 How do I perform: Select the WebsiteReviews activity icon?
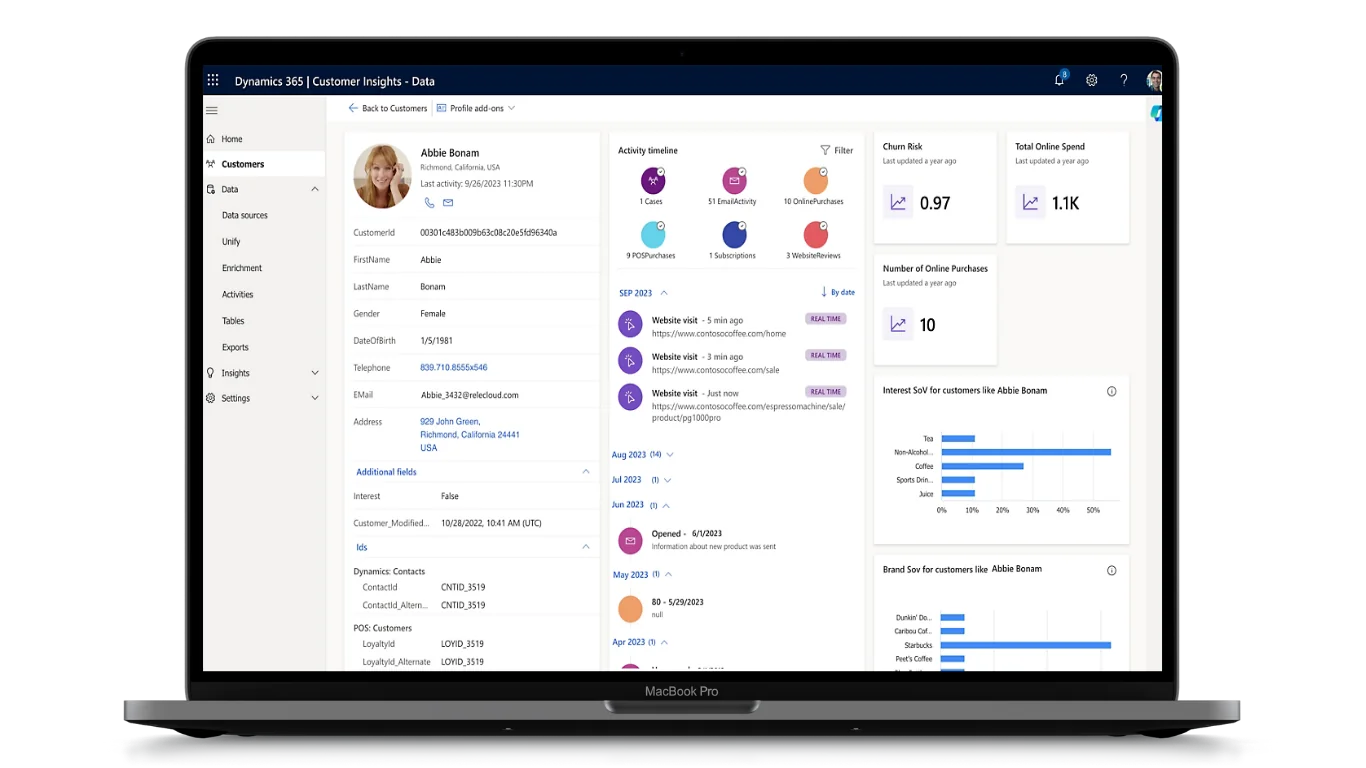point(815,235)
